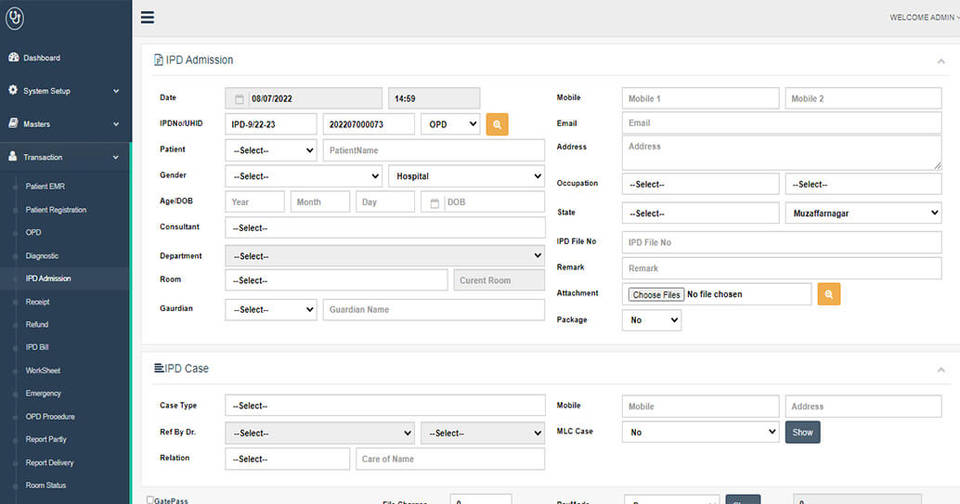Click the Guardian Name input field
Screen dimensions: 960x504
pyautogui.click(x=433, y=310)
